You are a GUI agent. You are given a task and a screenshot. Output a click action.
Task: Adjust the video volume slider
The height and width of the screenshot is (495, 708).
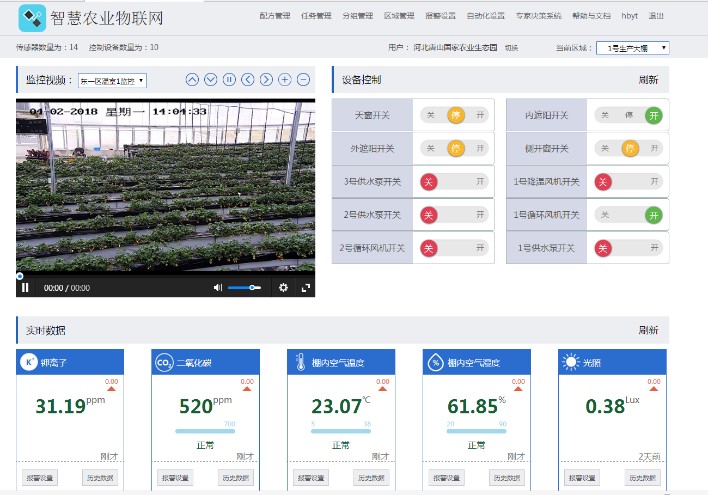click(244, 288)
